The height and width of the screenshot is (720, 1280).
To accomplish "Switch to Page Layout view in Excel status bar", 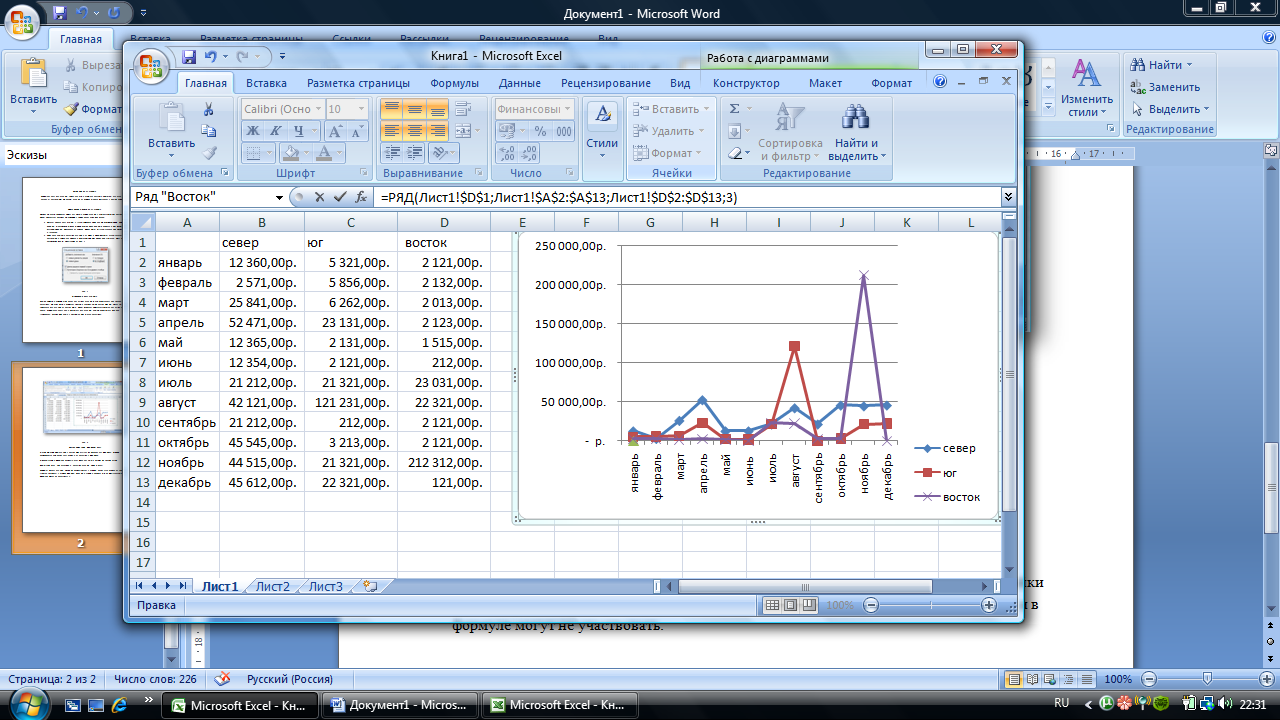I will (790, 605).
